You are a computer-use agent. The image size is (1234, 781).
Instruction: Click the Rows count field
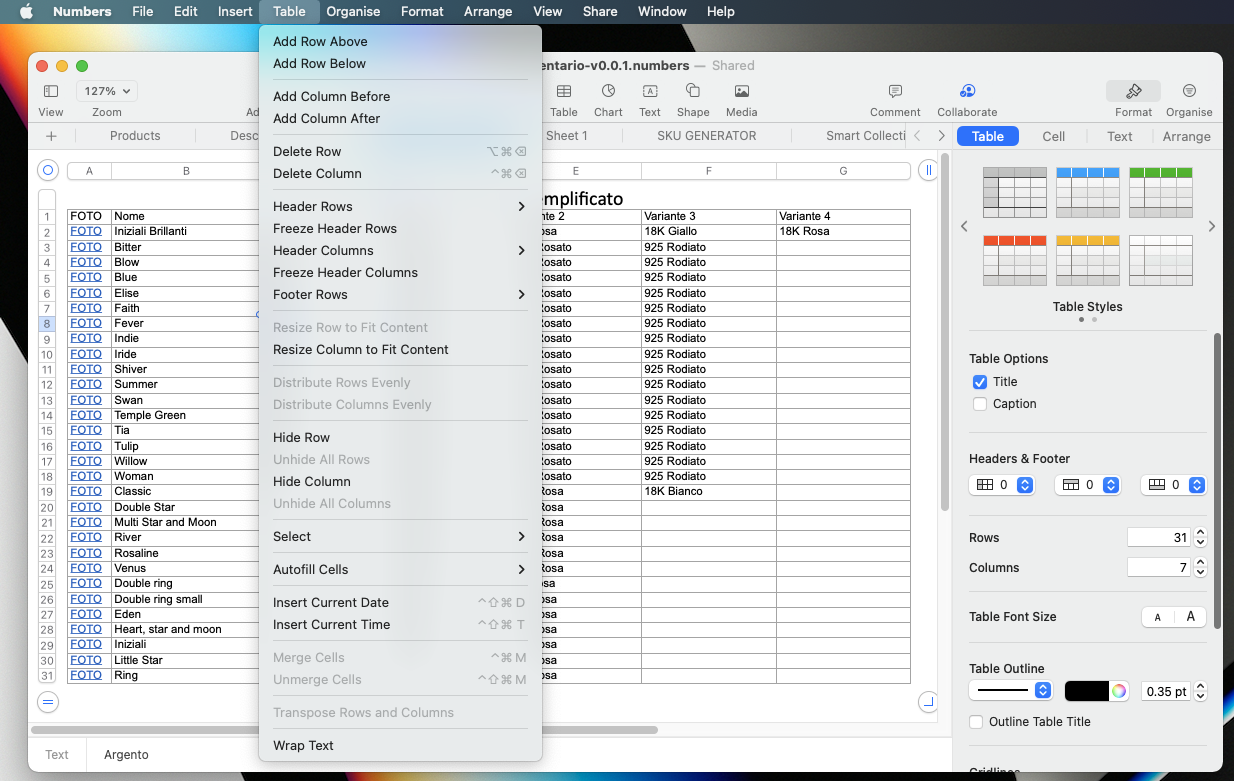(x=1159, y=538)
